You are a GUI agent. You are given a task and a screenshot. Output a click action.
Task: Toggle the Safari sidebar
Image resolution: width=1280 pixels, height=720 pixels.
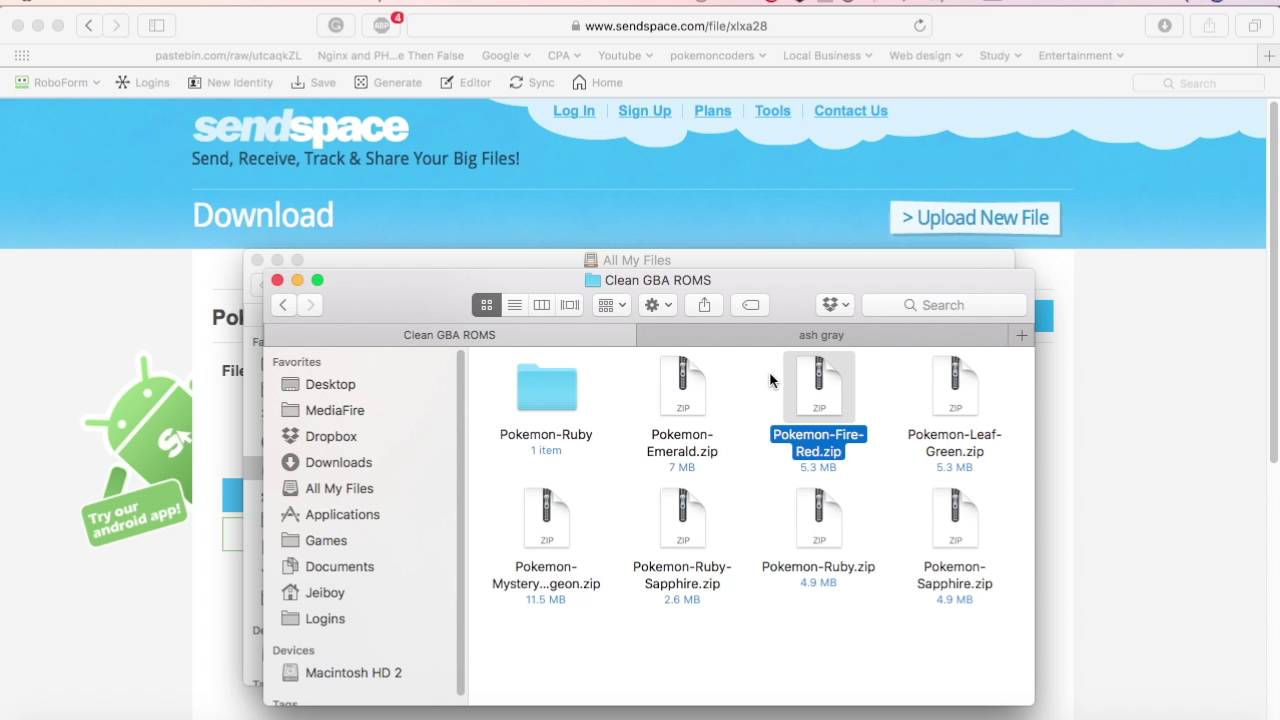pos(157,26)
